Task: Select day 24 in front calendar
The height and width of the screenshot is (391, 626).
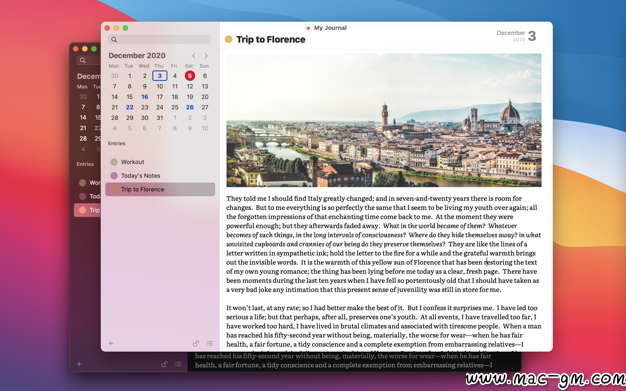Action: pos(160,107)
